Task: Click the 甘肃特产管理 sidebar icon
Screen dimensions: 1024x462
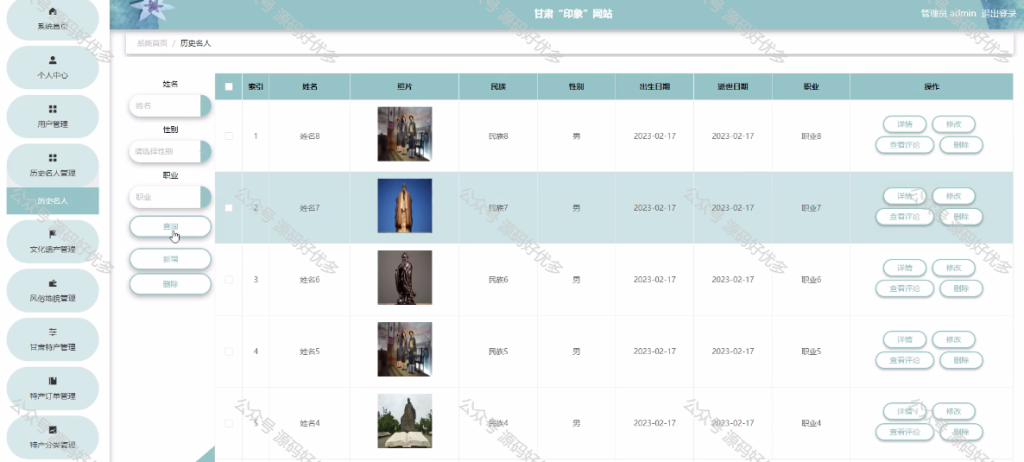Action: pos(53,332)
